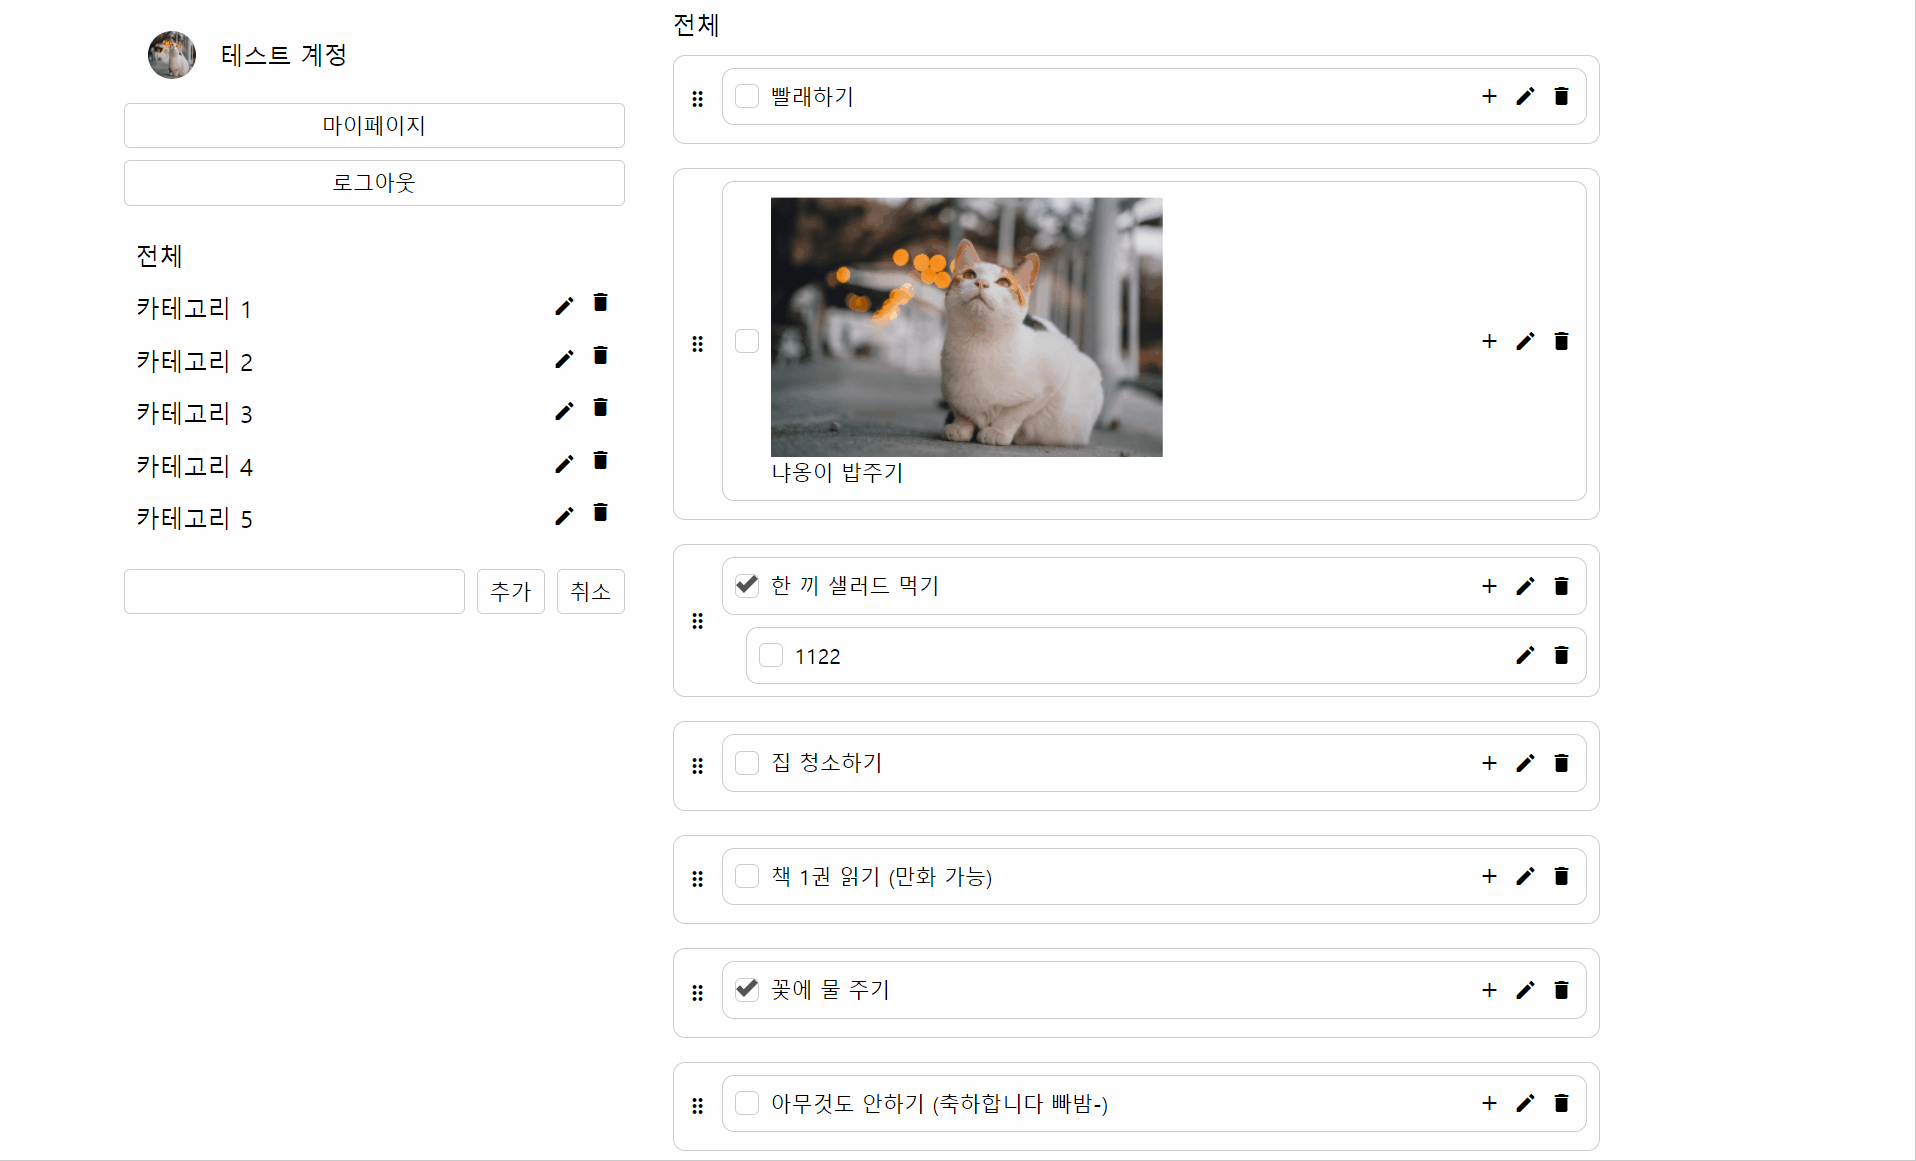Delete the 카테고리 1 category
1916x1161 pixels.
point(600,302)
